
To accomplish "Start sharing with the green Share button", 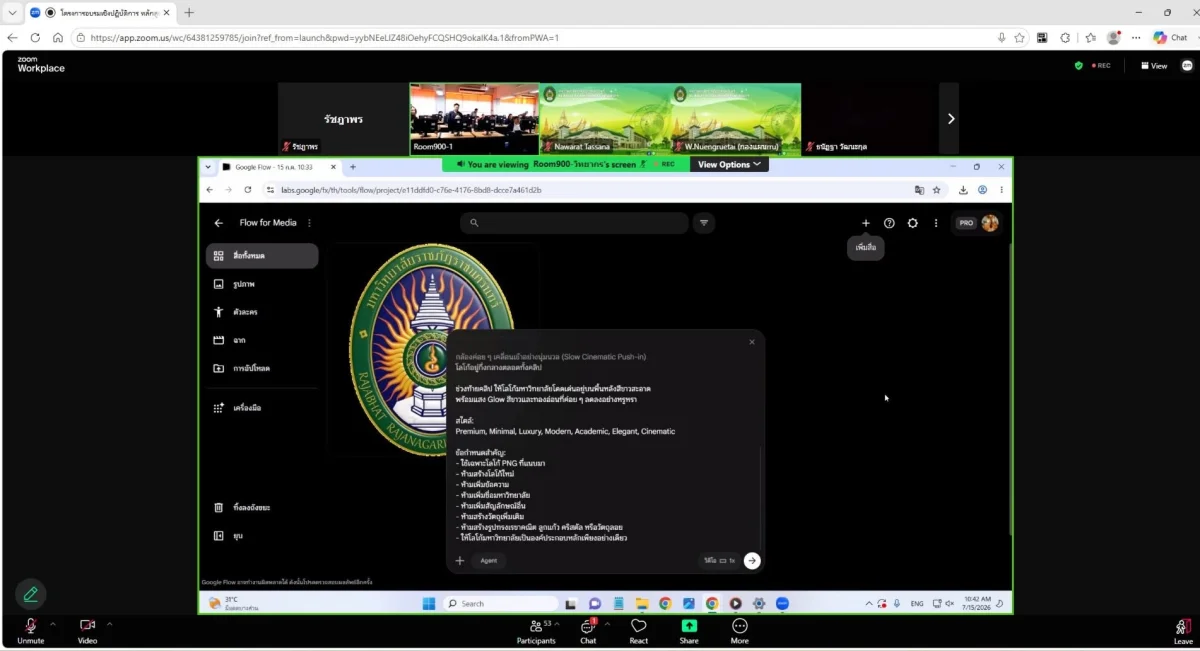I will pyautogui.click(x=689, y=631).
